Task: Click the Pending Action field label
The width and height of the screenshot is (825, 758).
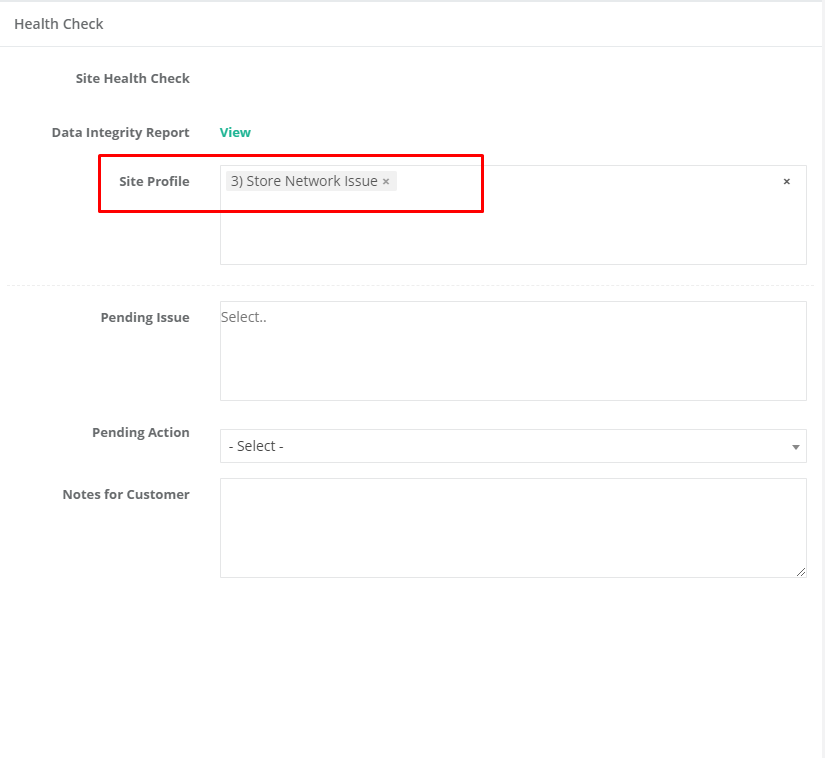Action: (140, 433)
